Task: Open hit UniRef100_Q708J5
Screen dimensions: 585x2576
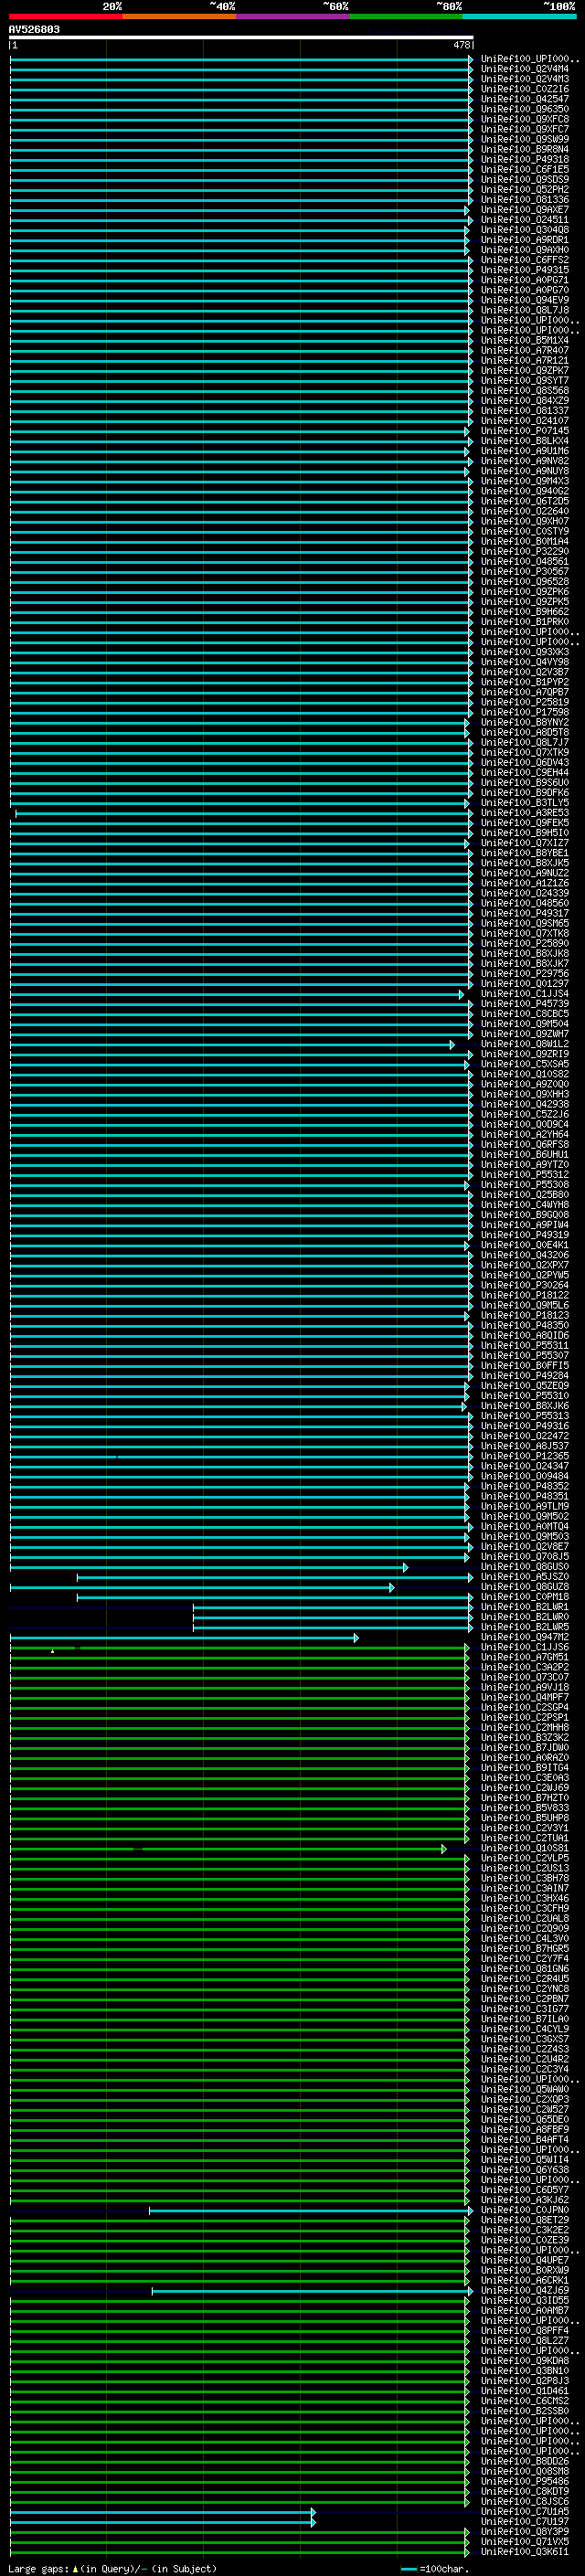Action: (524, 1557)
